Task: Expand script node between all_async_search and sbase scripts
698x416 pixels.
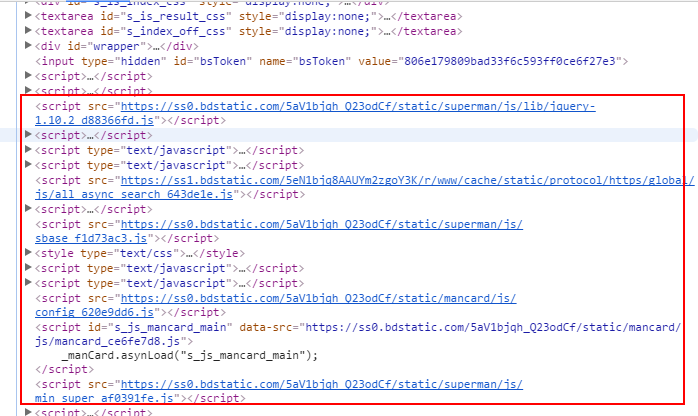Action: point(28,208)
